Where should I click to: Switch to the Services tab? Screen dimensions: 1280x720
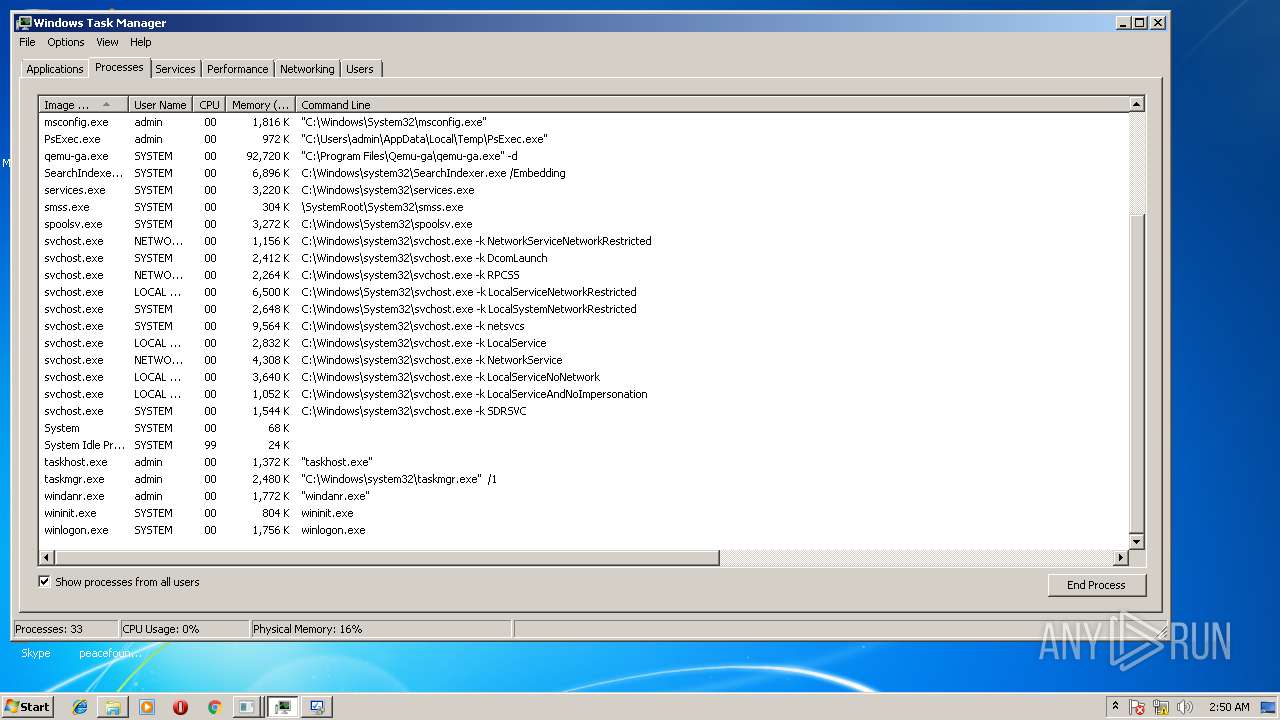click(x=175, y=69)
